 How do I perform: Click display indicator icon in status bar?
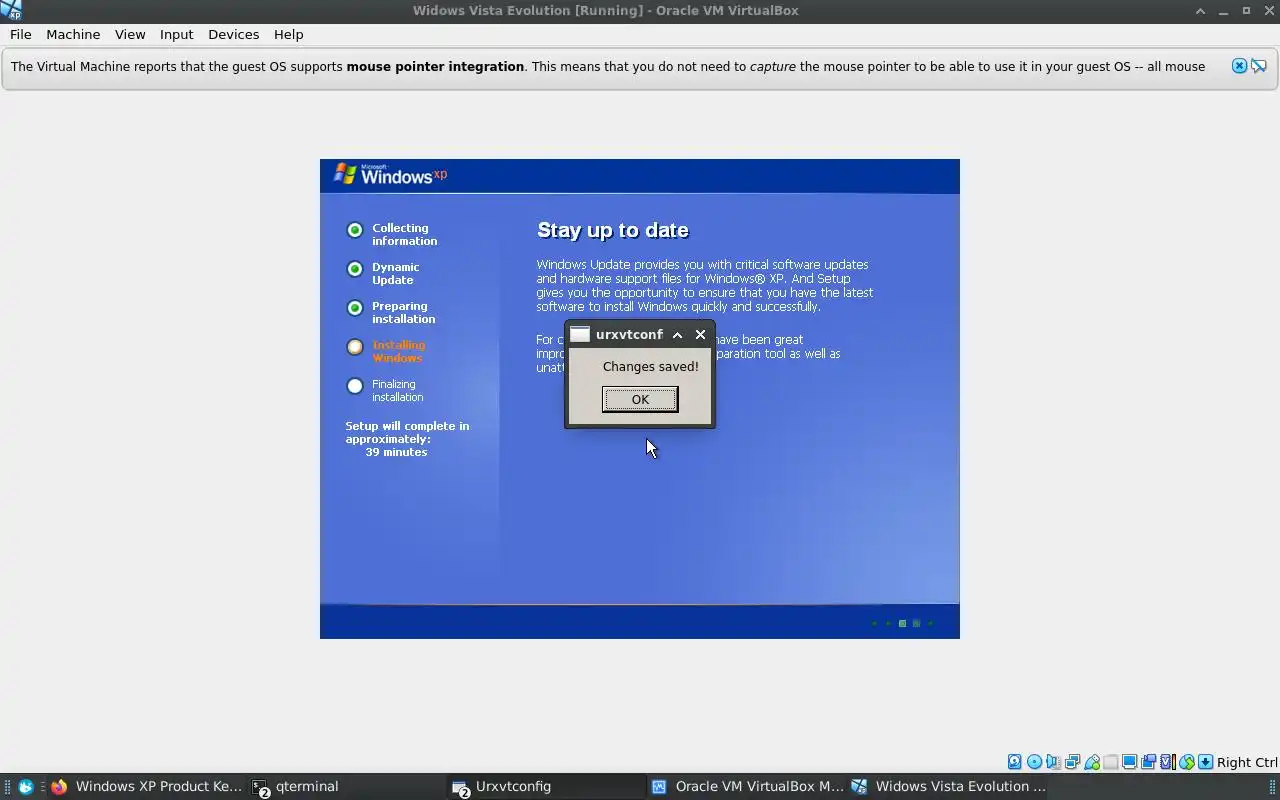1129,762
